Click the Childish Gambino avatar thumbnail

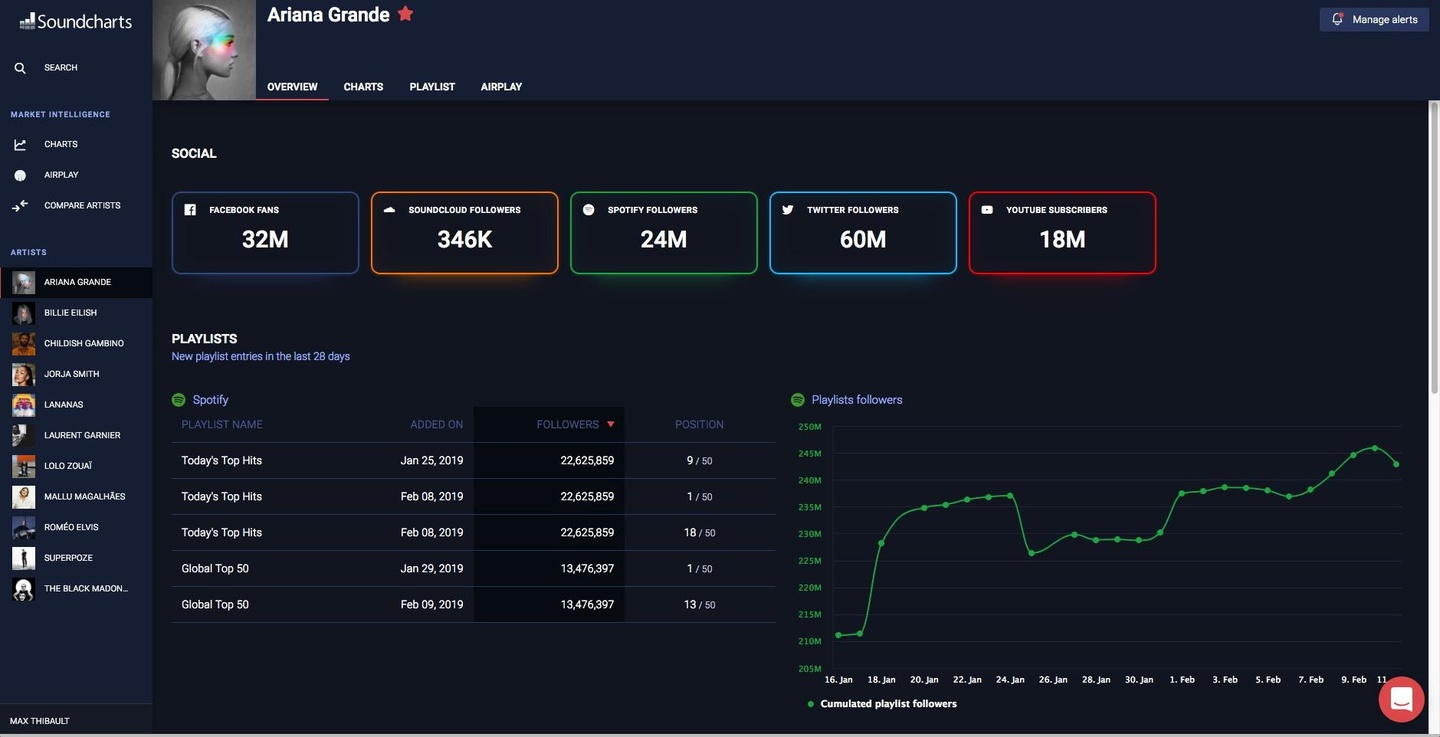23,344
